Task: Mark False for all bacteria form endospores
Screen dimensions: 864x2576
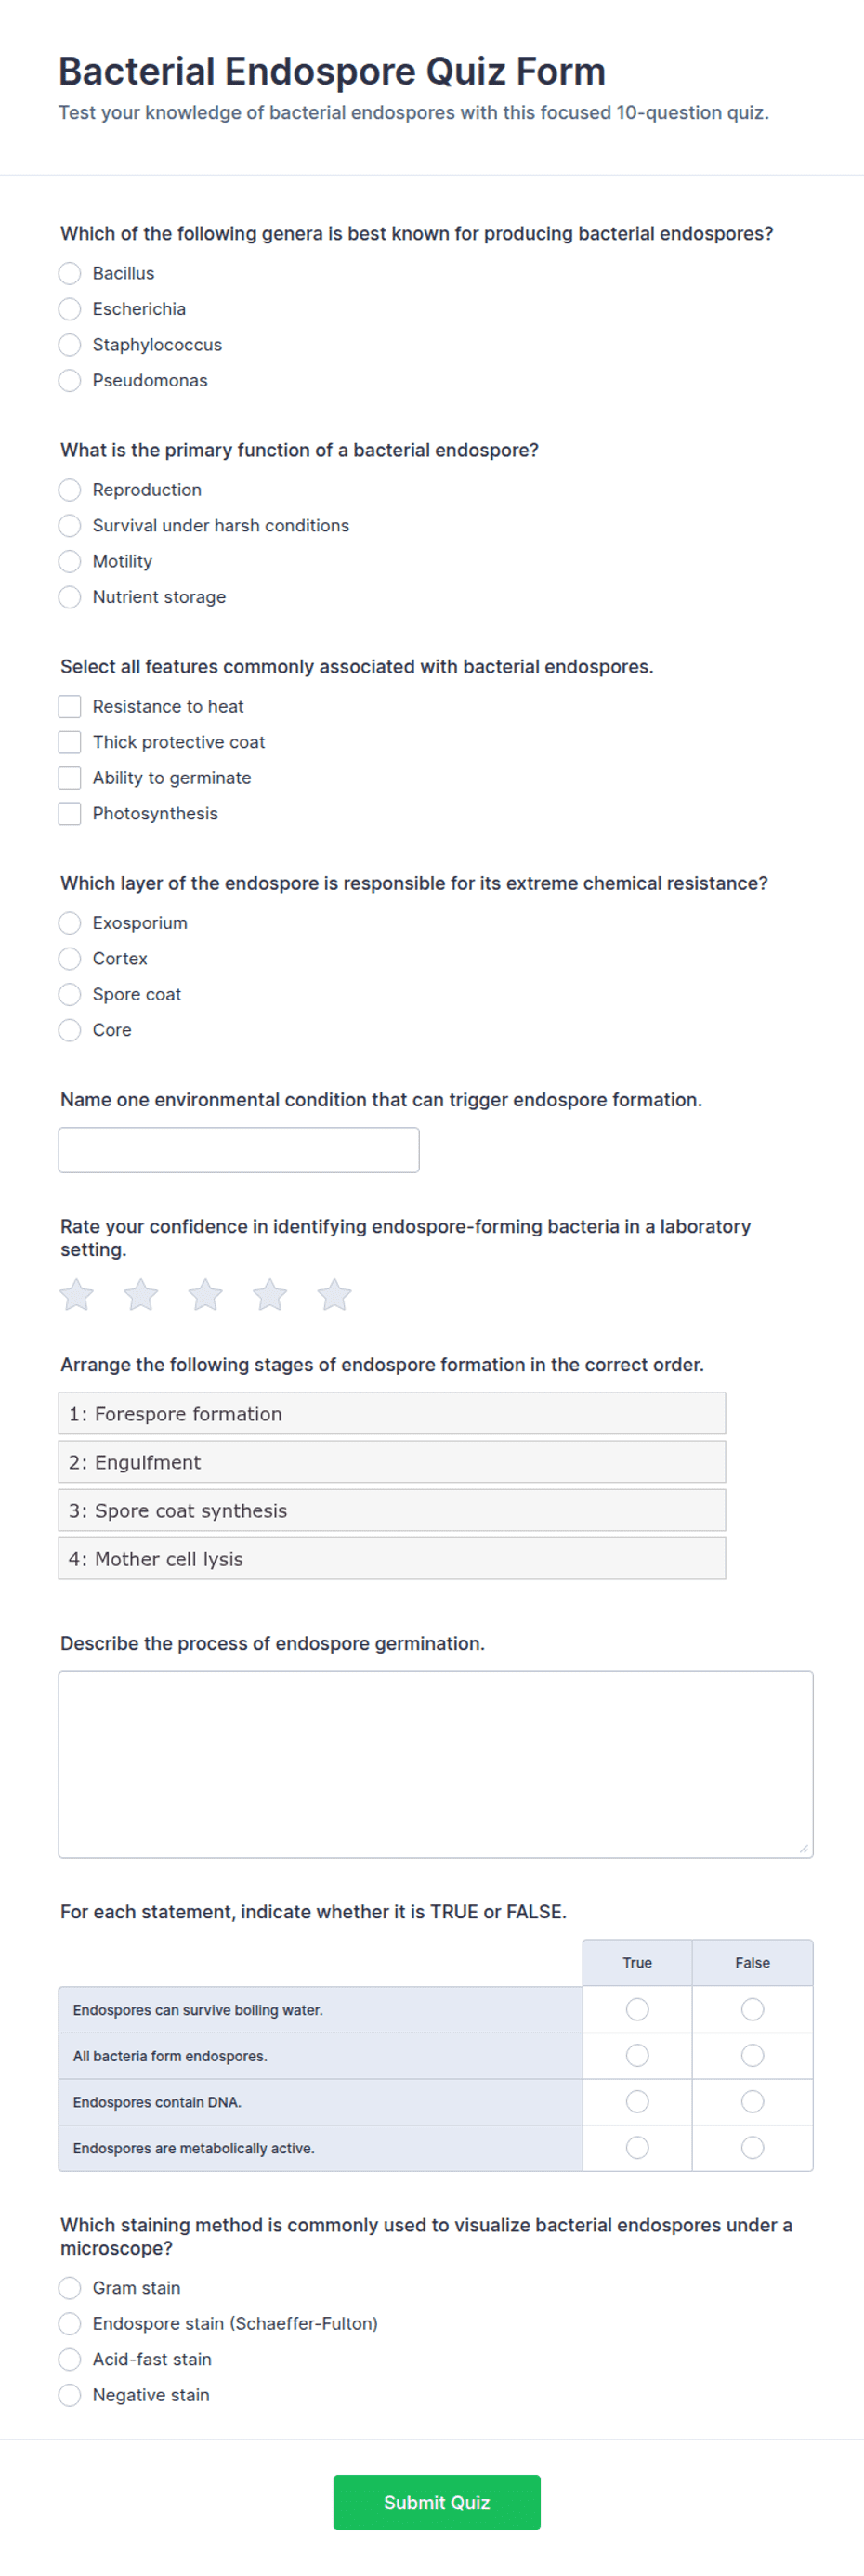Action: [x=752, y=2055]
